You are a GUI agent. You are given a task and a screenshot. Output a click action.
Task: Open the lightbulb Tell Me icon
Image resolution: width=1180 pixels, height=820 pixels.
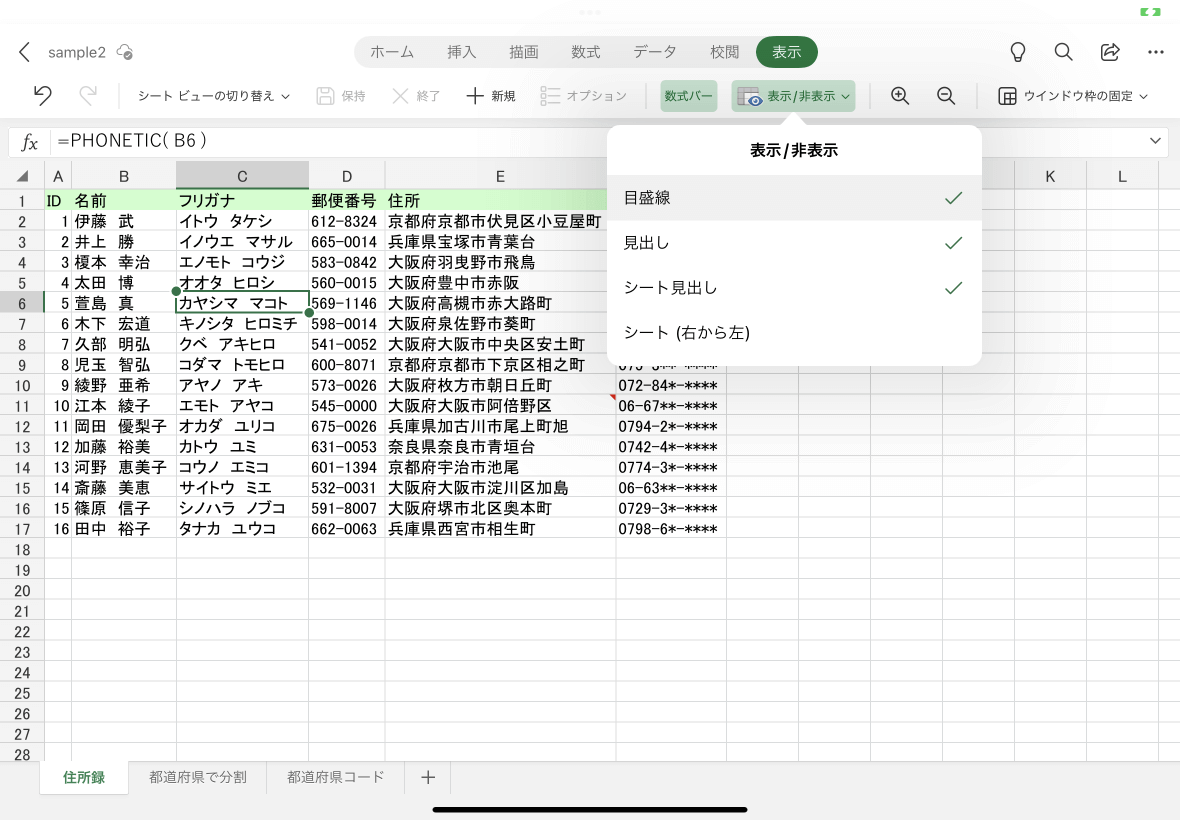(x=1017, y=52)
